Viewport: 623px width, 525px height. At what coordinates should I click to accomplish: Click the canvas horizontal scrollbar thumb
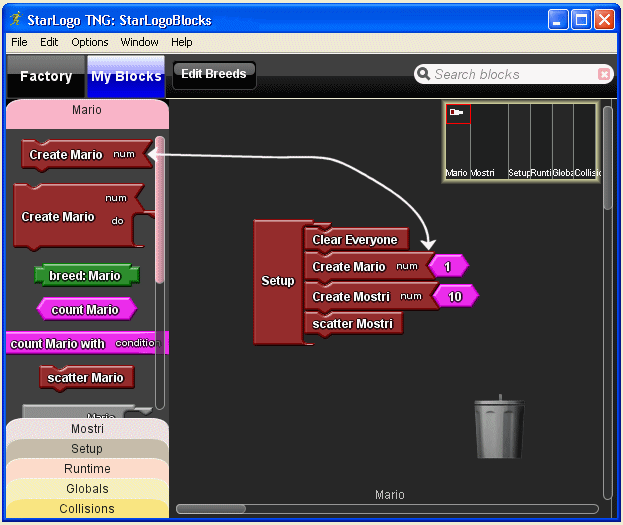(211, 509)
